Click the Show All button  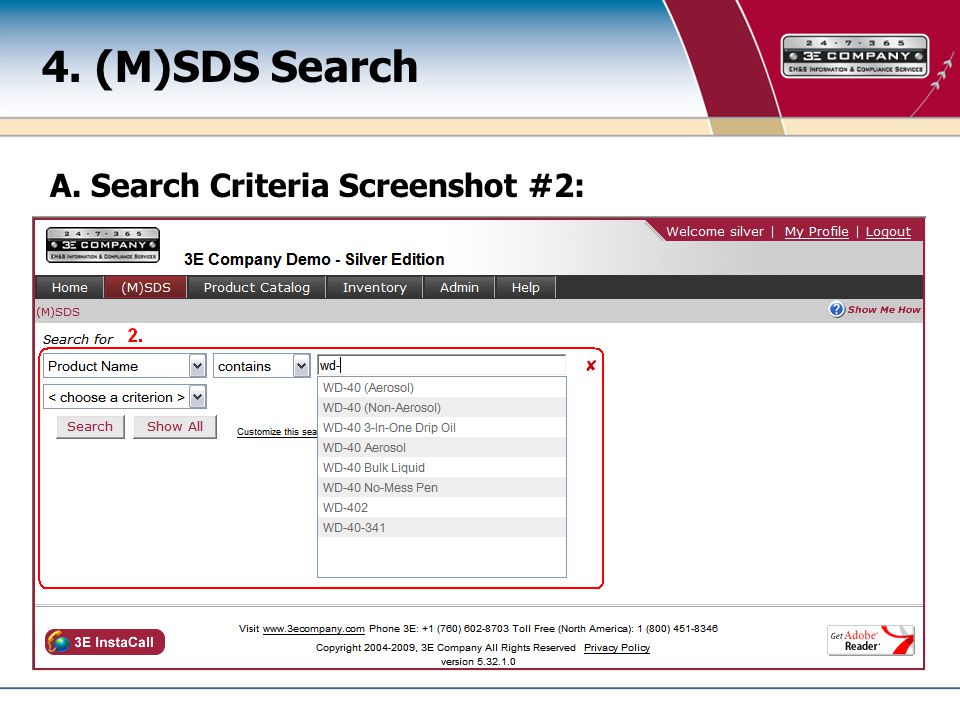tap(174, 427)
